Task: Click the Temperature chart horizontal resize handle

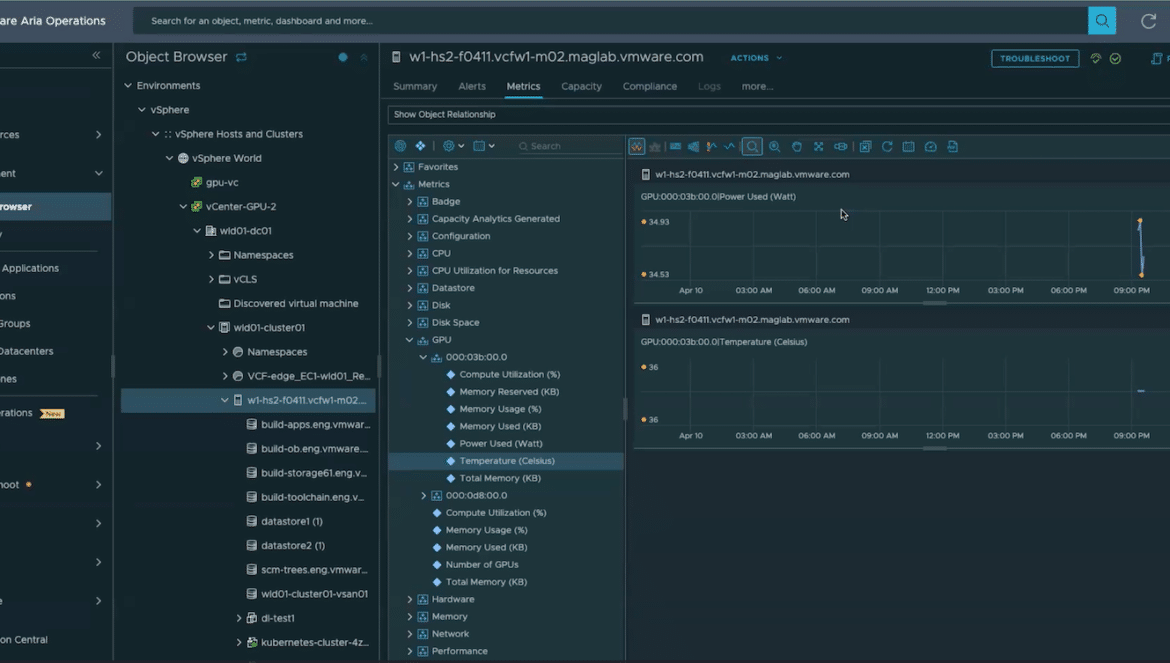Action: [x=934, y=448]
